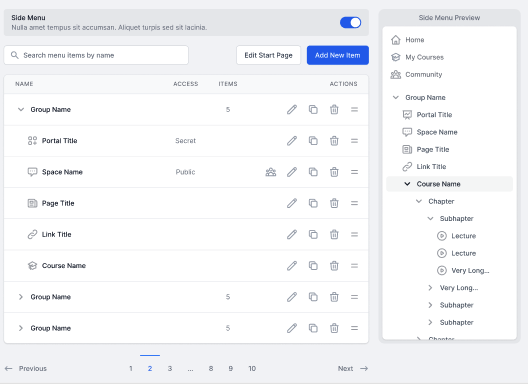Click the Secret access label of Portal Title
This screenshot has height=384, width=528.
[x=186, y=141]
